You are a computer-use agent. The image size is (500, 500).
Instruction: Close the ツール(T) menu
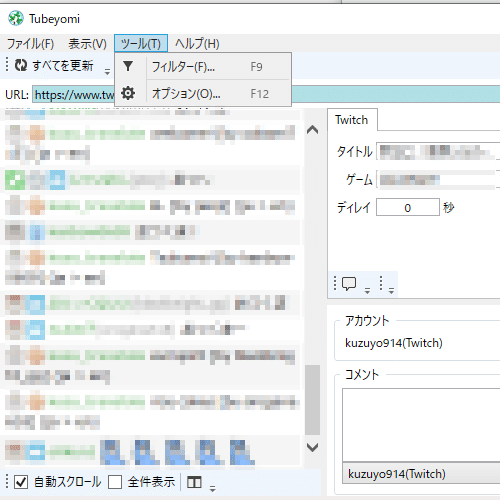141,43
